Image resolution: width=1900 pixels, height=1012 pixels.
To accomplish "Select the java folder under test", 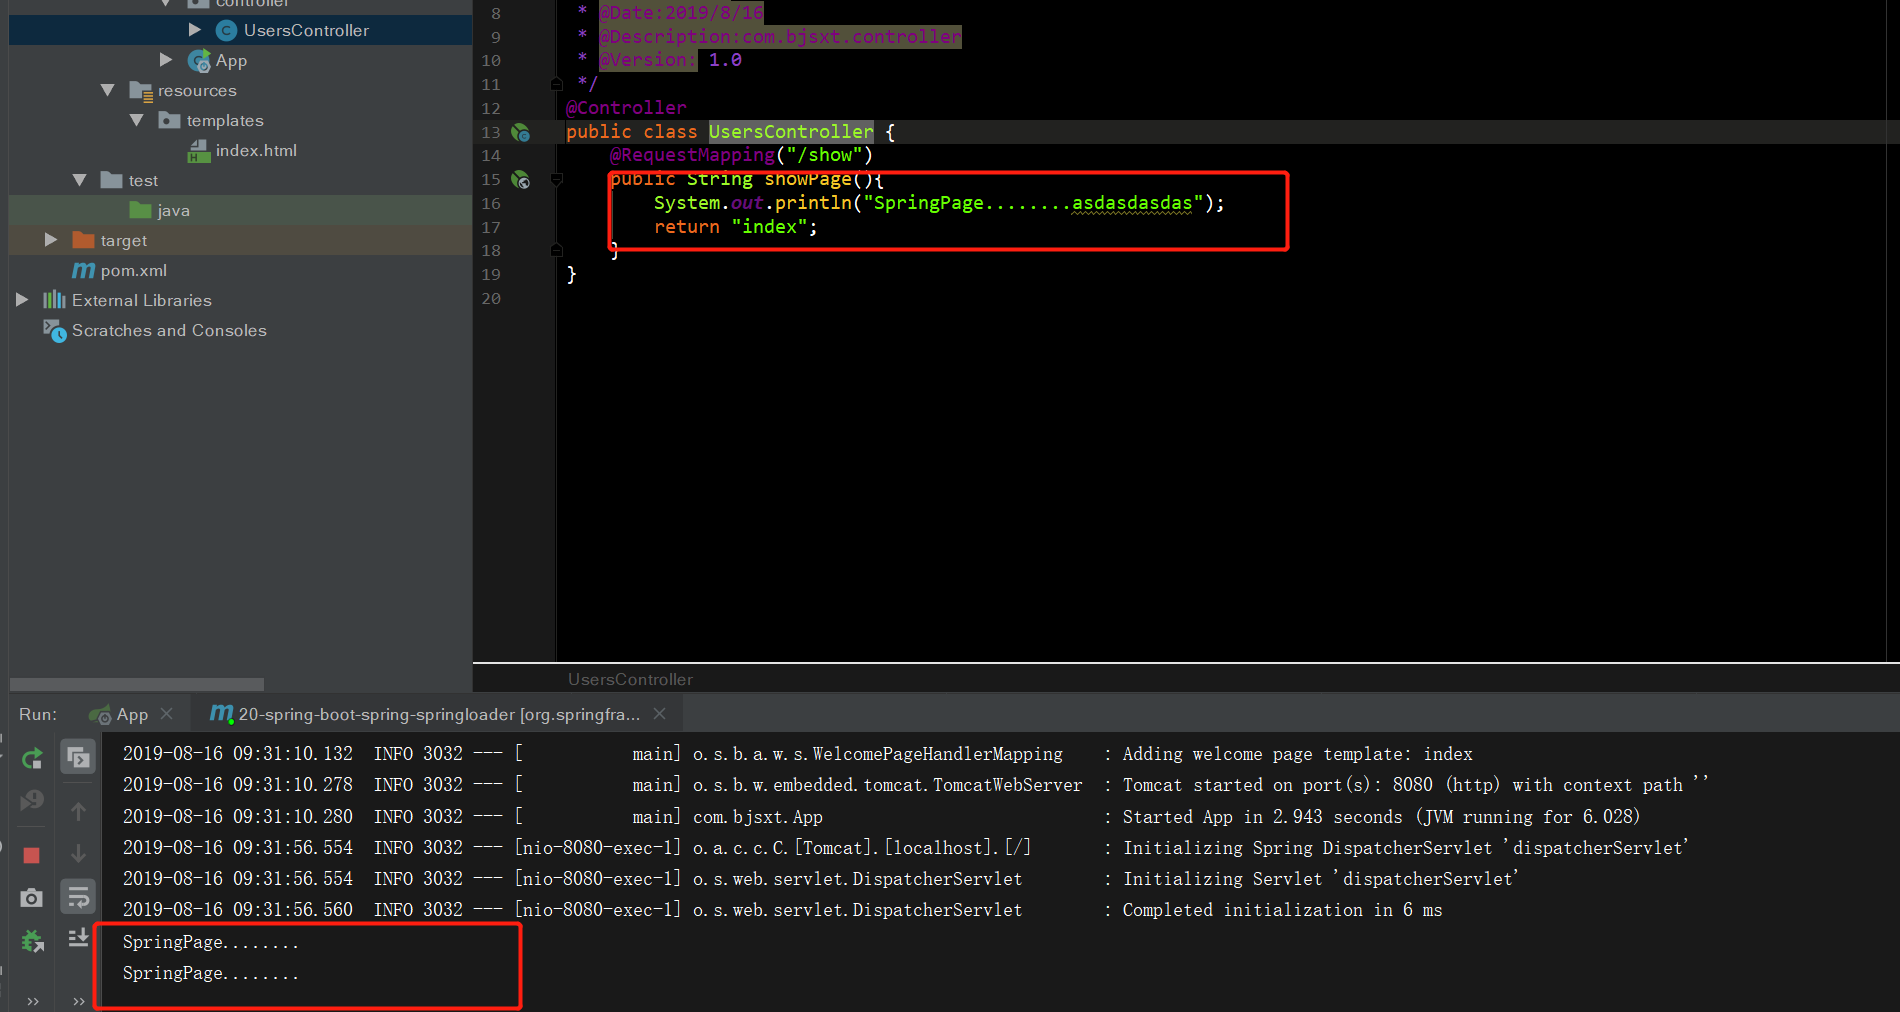I will click(173, 210).
